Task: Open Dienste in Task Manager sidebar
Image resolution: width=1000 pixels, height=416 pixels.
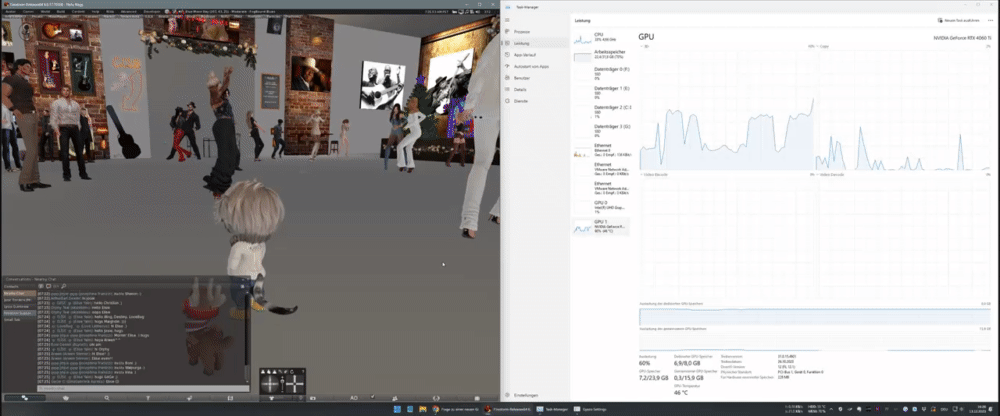Action: click(x=535, y=101)
